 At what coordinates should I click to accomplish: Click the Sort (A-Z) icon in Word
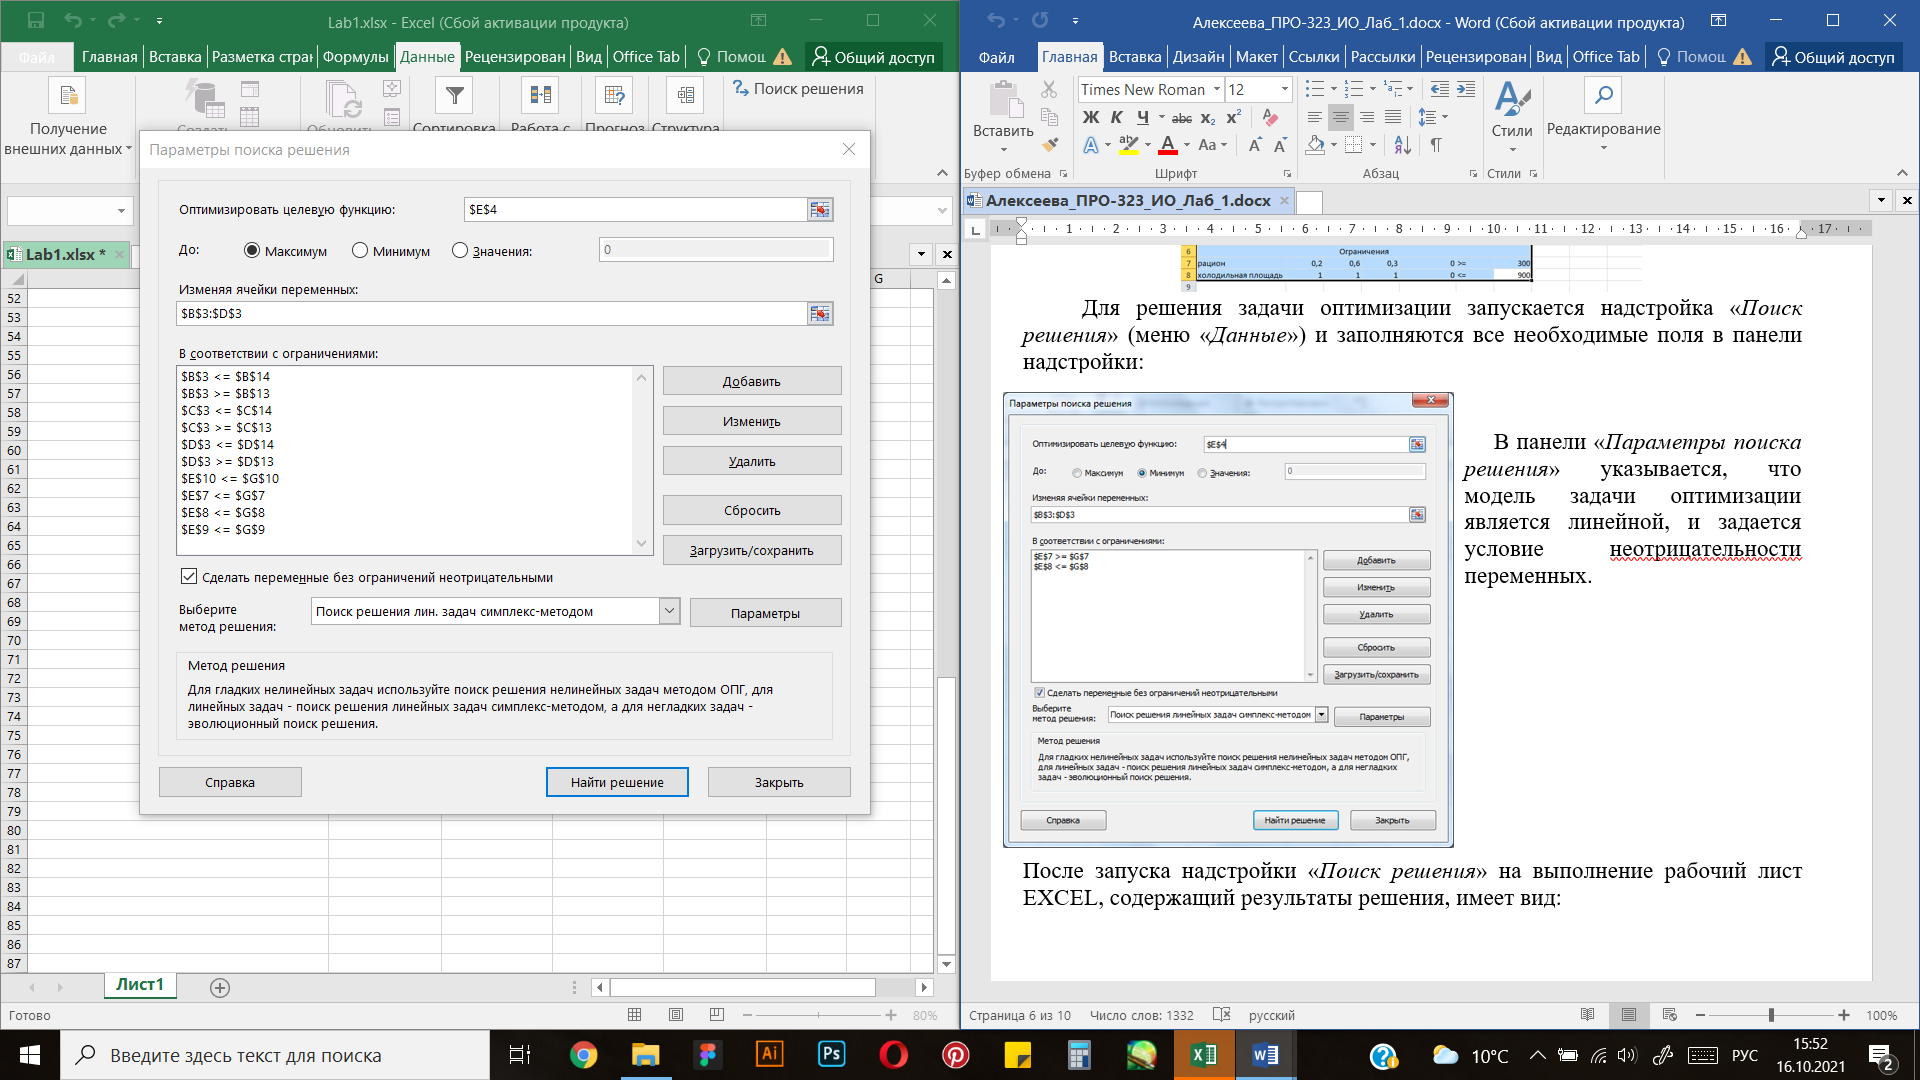click(x=1402, y=145)
